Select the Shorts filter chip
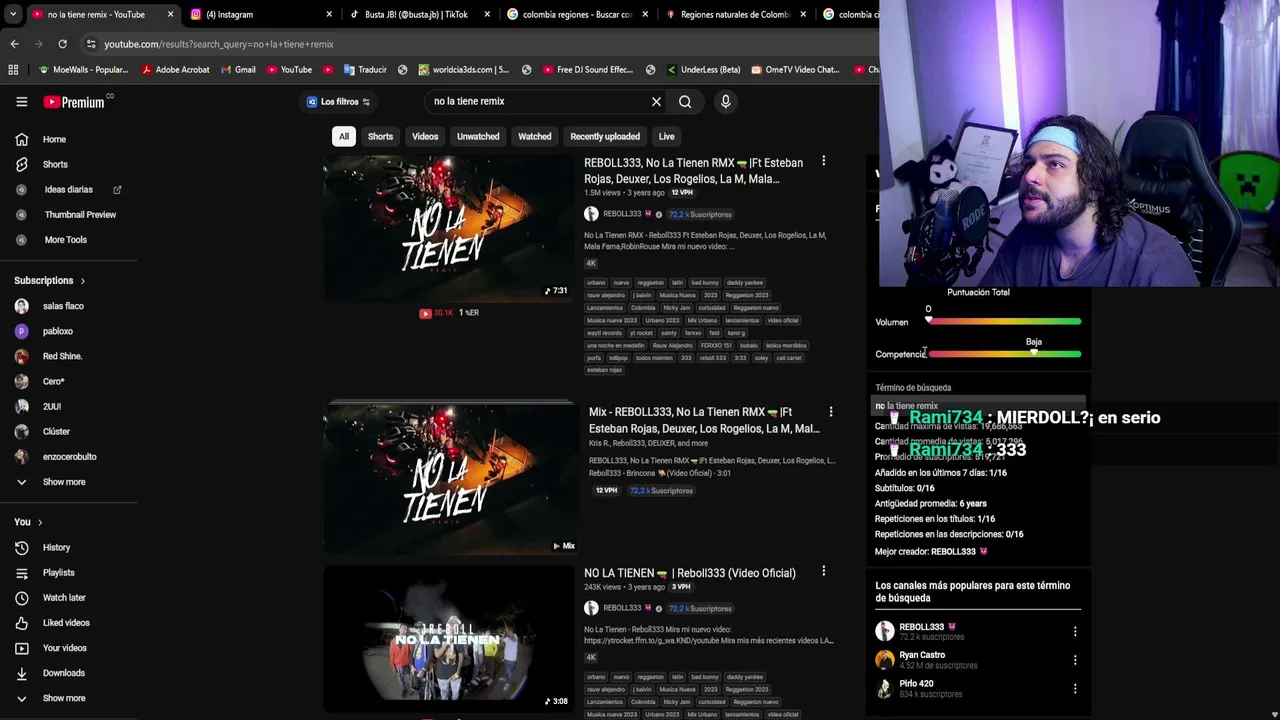Screen dimensions: 1280x720 tap(380, 136)
